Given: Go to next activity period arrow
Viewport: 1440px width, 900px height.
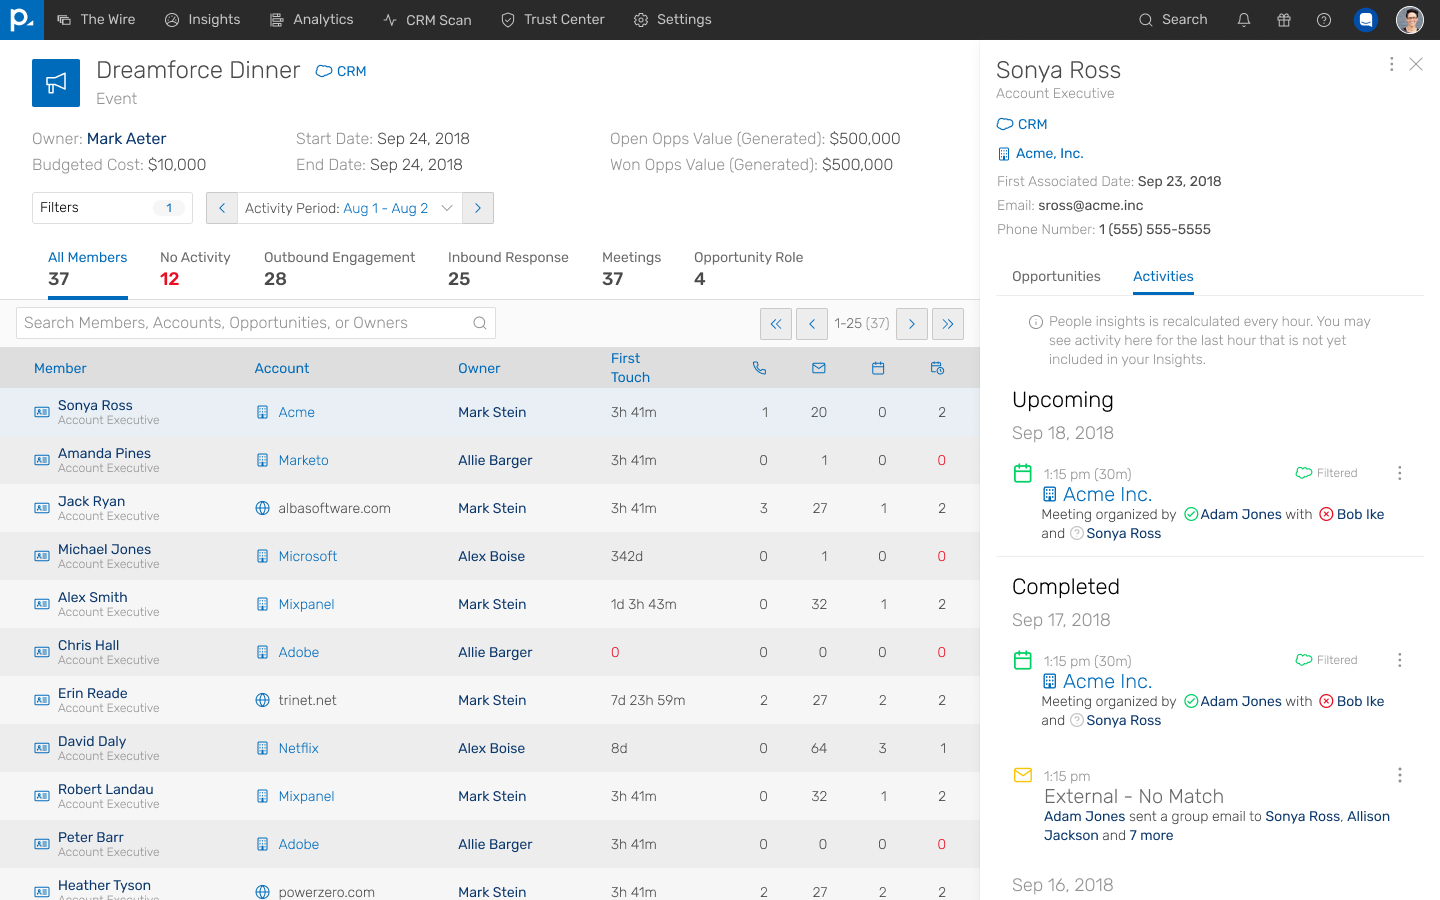Looking at the screenshot, I should pos(478,208).
